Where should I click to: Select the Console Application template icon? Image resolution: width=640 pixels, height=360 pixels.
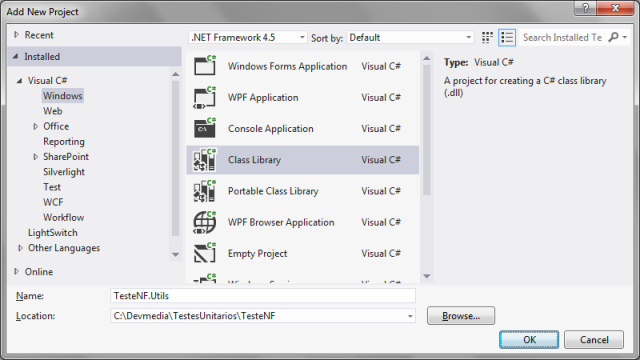204,128
